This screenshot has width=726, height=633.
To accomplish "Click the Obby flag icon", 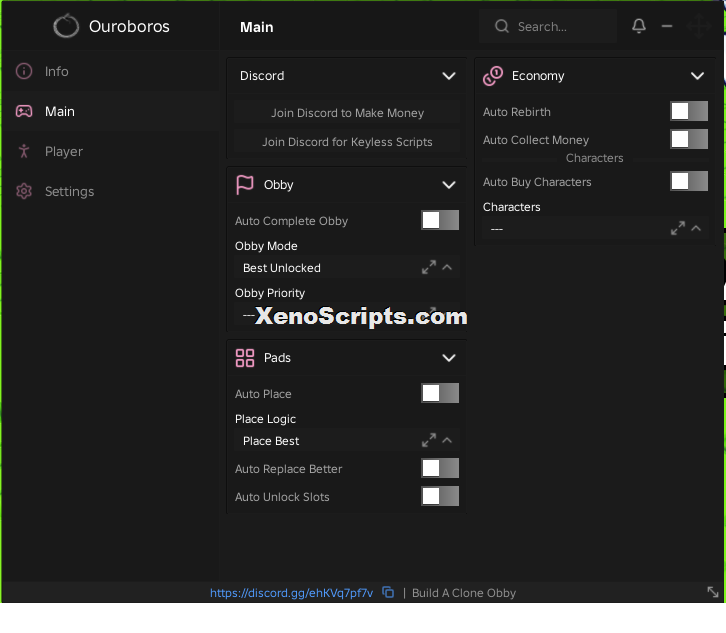I will 245,185.
